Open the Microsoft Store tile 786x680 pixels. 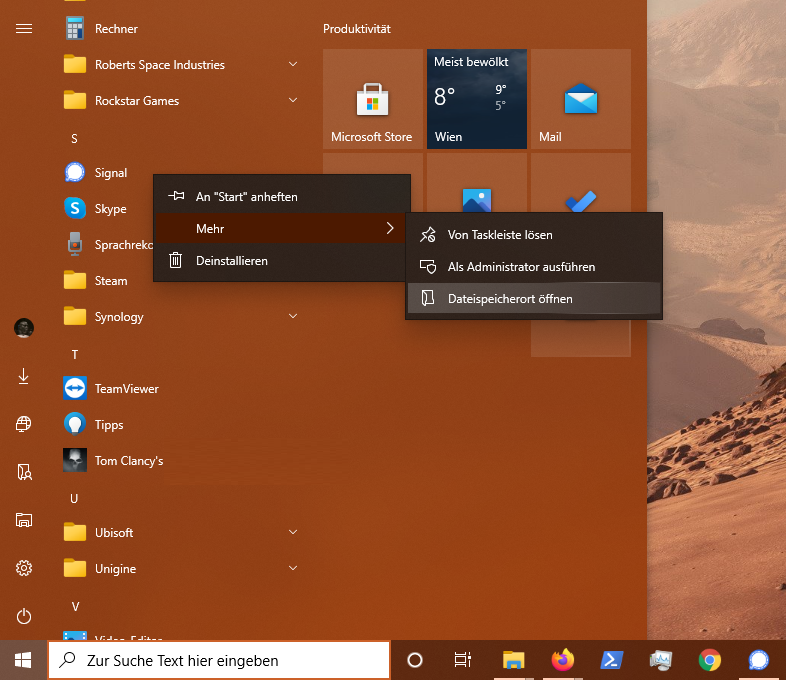click(x=372, y=99)
